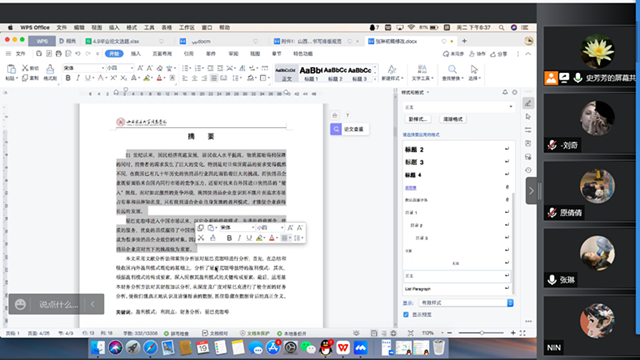Click the Clear formatting eraser icon
This screenshot has width=640, height=360.
(160, 68)
